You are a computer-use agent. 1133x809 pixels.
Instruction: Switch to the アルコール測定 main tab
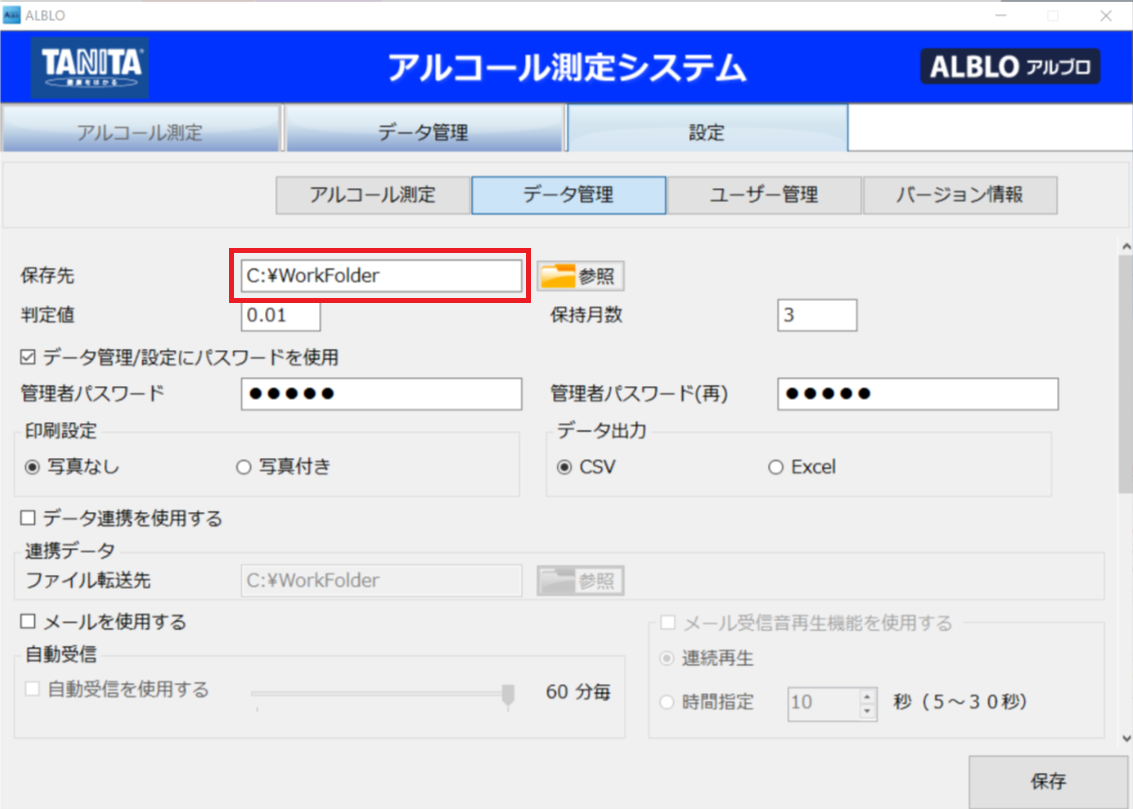141,128
